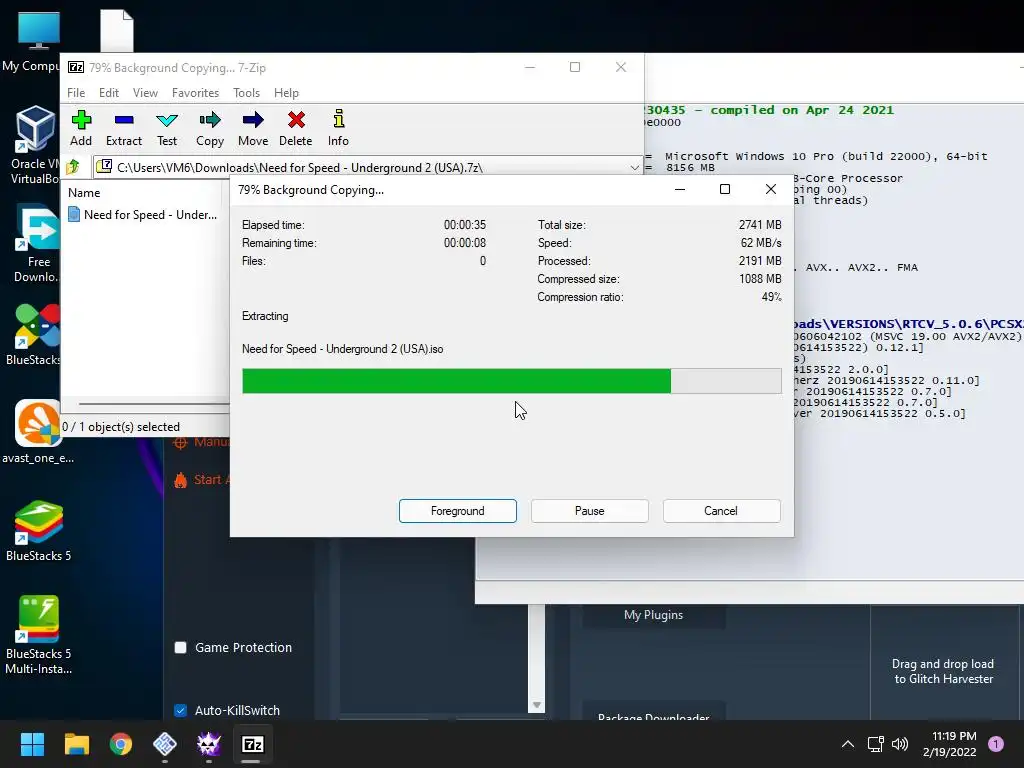Cancel the background copying operation
1024x768 pixels.
722,511
